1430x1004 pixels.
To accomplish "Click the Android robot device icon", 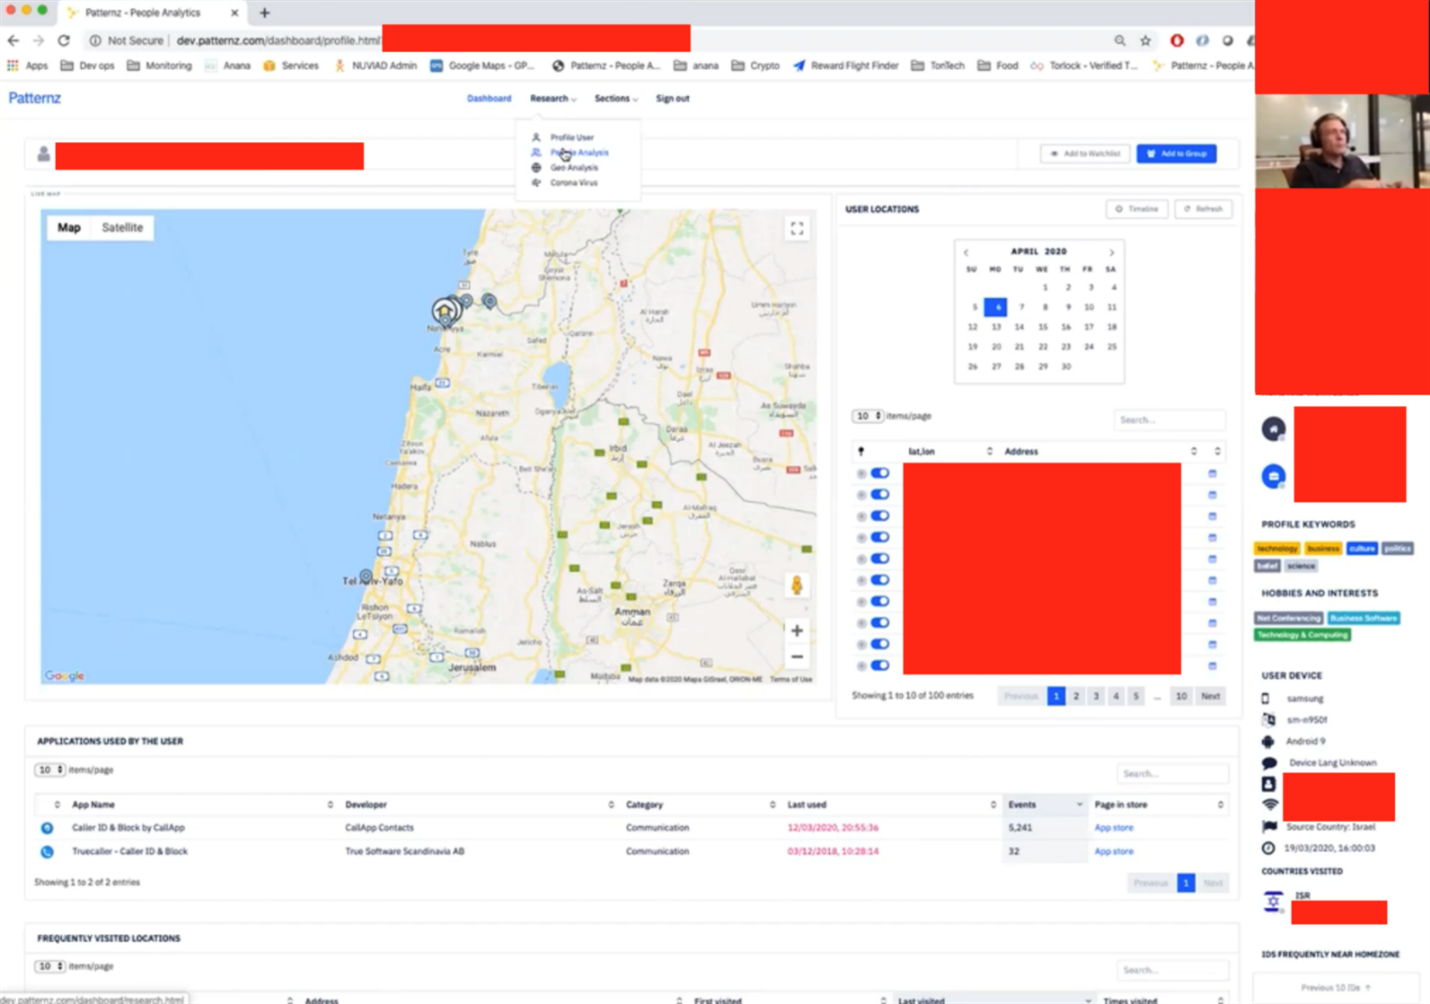I will point(1268,741).
